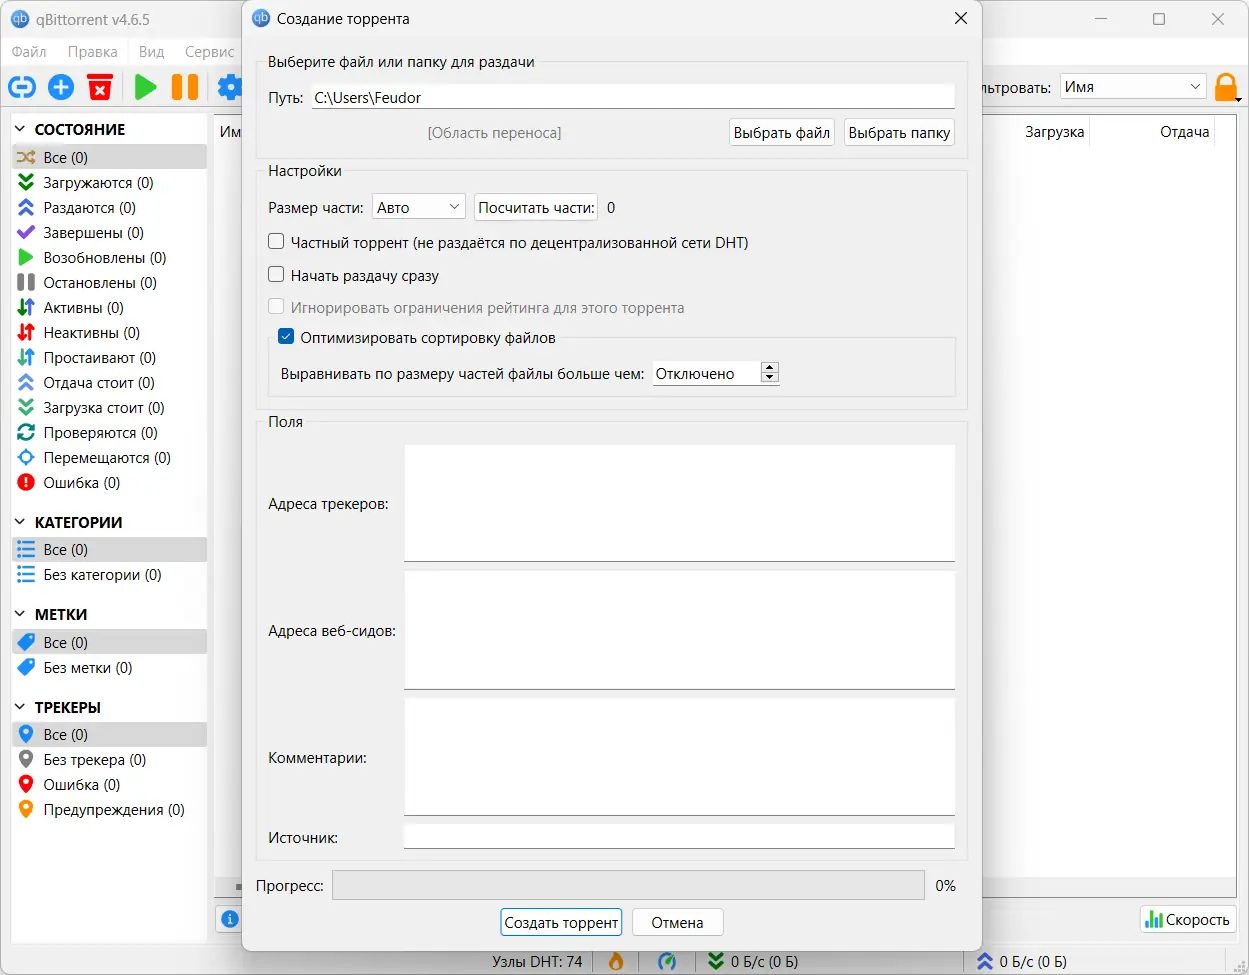Close the 'Создание торрента' dialog

961,18
